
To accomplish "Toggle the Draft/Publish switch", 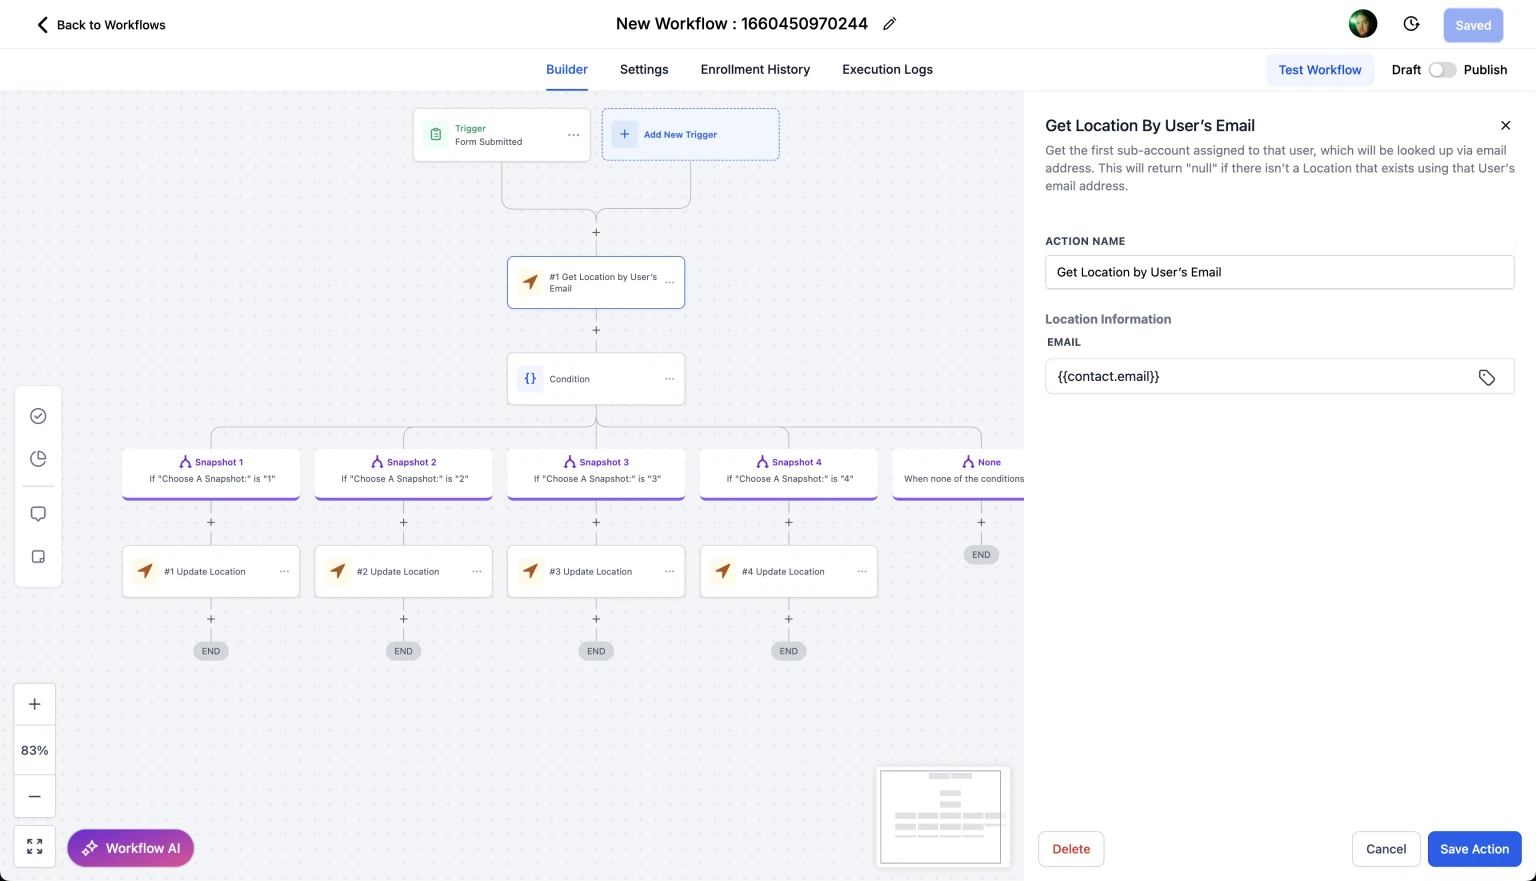I will [x=1441, y=70].
